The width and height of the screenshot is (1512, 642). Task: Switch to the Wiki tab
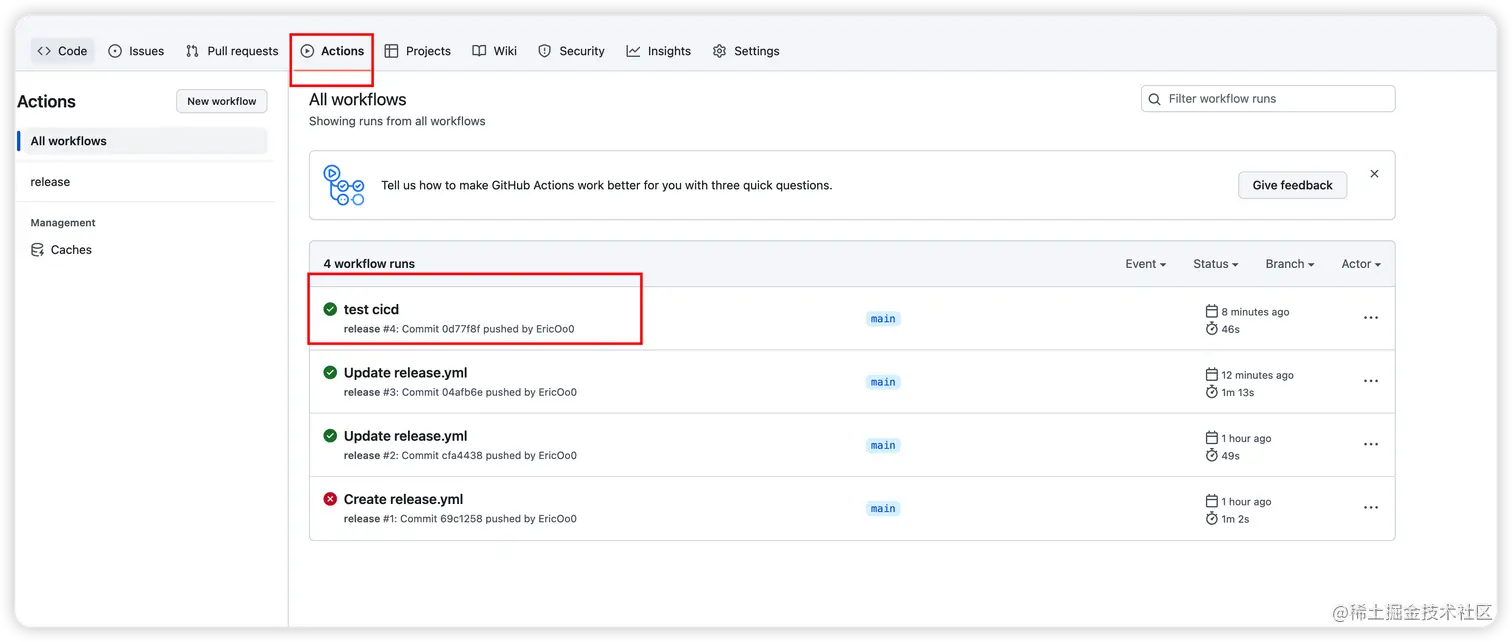(x=495, y=51)
